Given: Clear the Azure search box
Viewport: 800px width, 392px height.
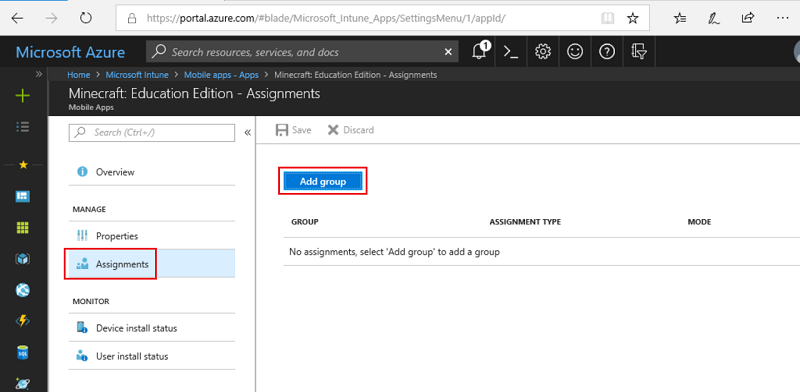Looking at the screenshot, I should pyautogui.click(x=448, y=52).
